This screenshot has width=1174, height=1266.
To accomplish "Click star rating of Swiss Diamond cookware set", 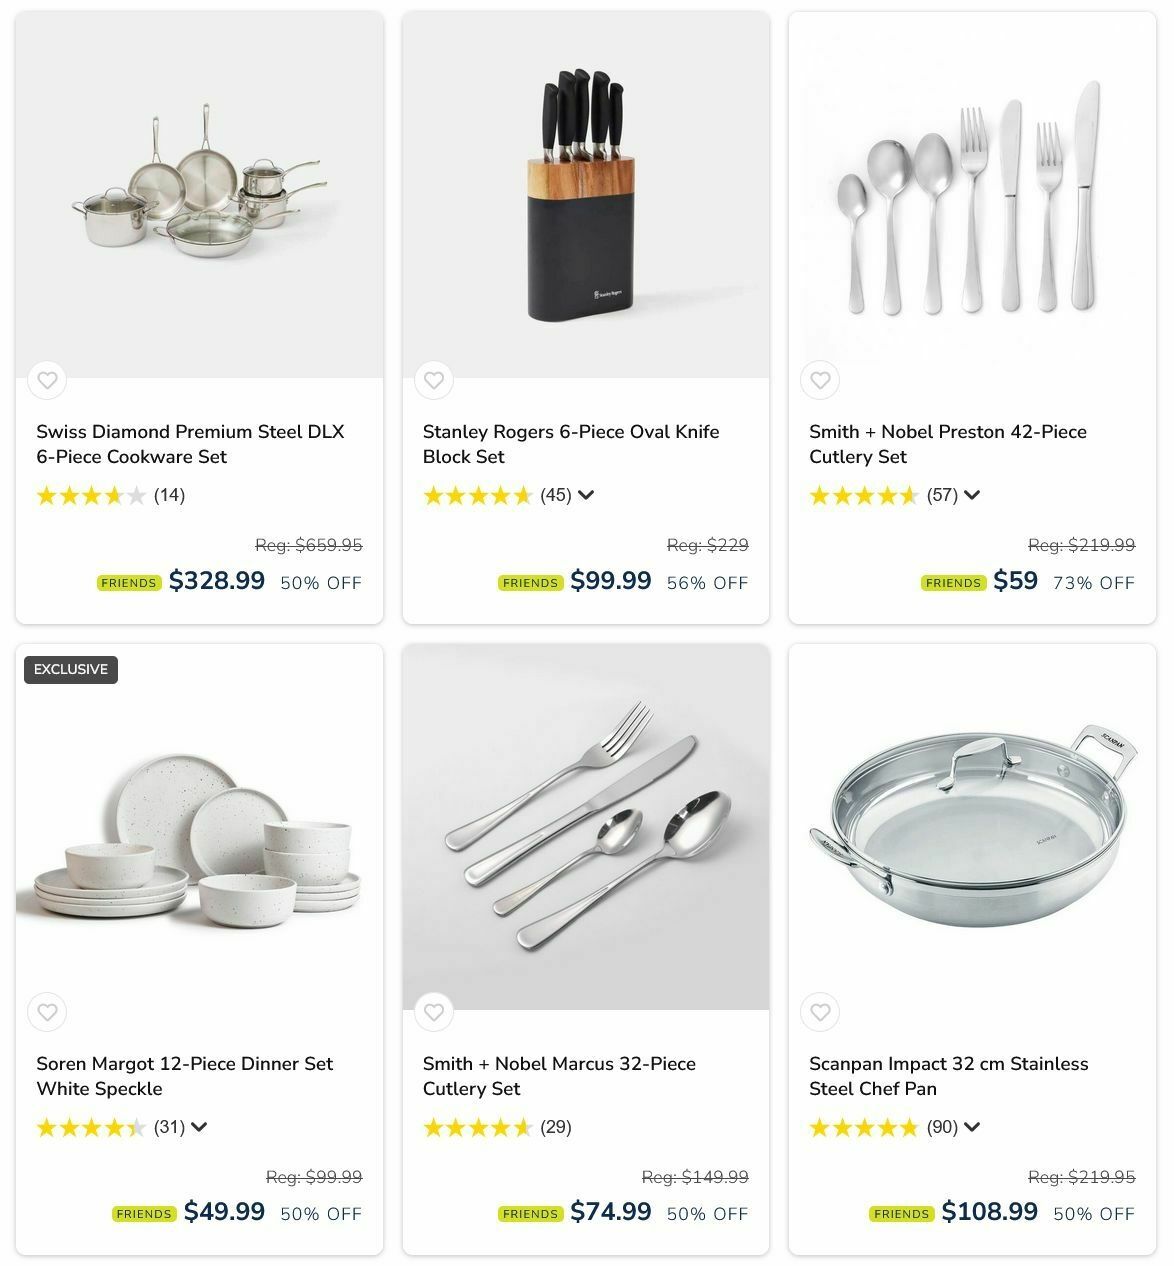I will click(91, 495).
